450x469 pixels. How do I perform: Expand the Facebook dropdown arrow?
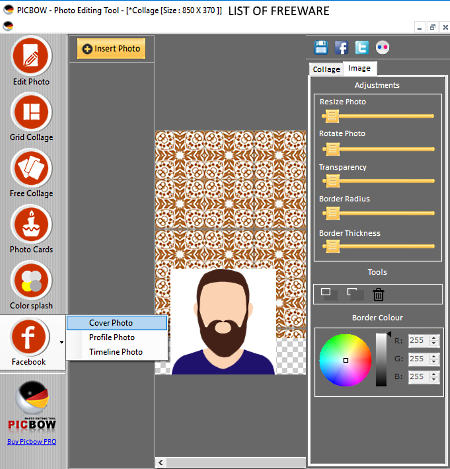point(62,342)
